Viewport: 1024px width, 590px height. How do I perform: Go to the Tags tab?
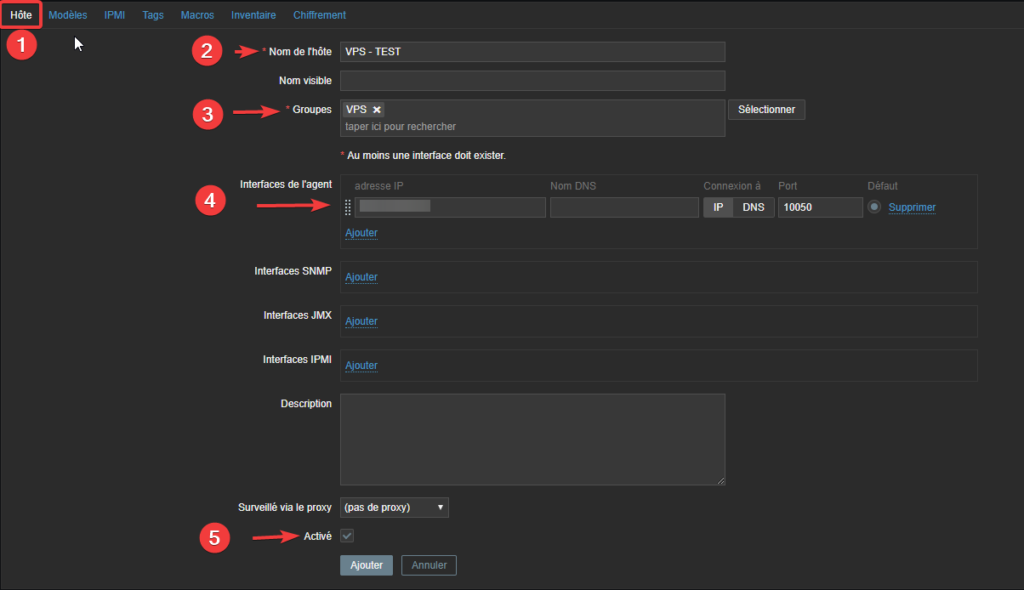[153, 15]
